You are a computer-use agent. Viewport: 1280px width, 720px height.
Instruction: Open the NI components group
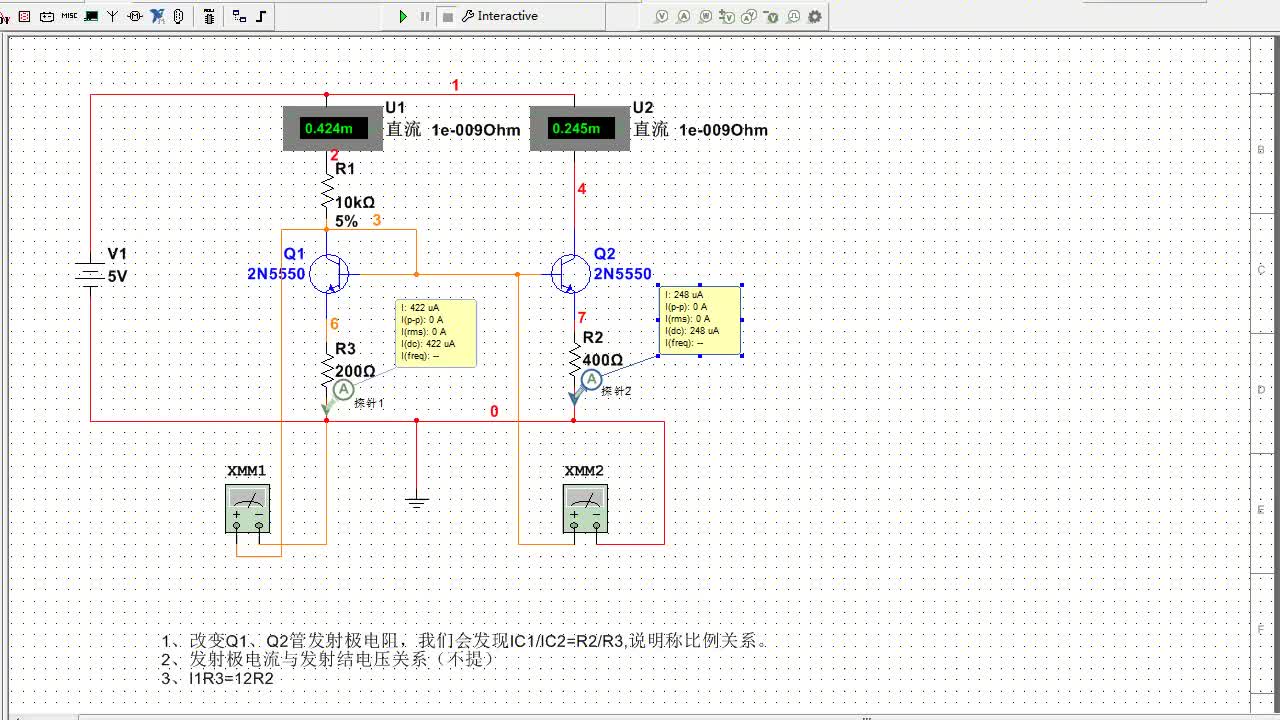click(x=158, y=16)
